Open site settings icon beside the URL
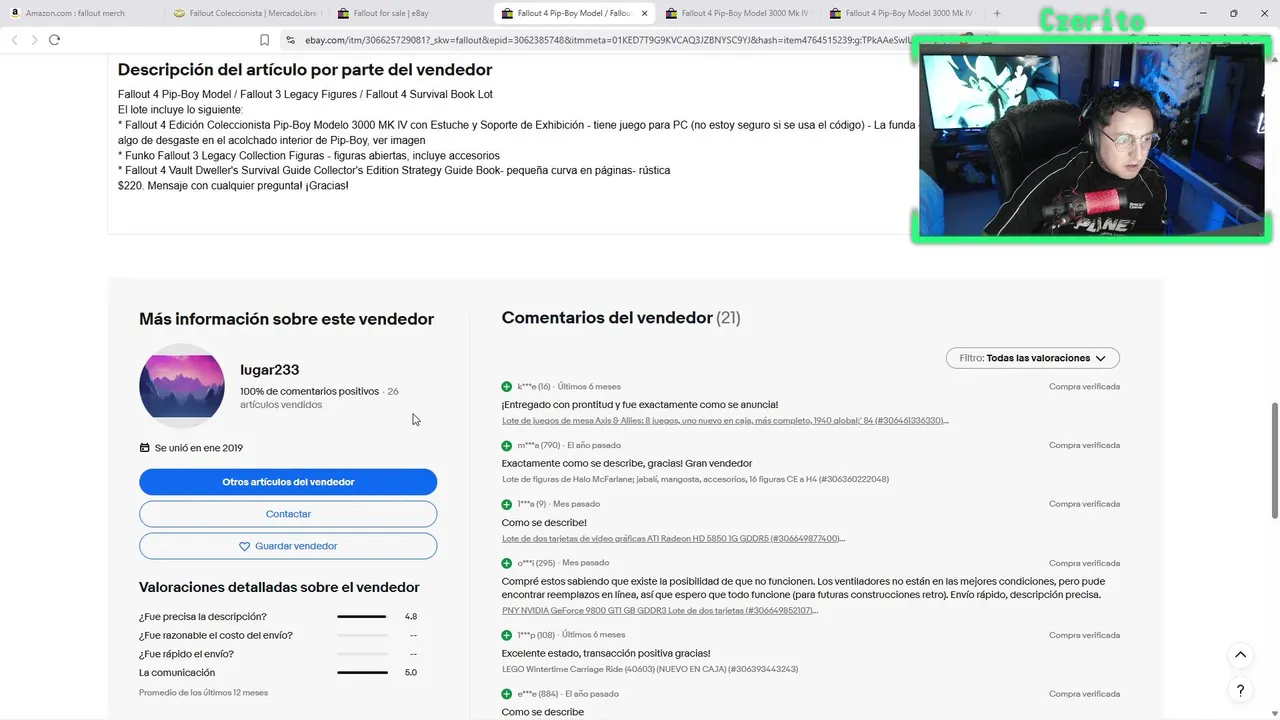The height and width of the screenshot is (720, 1280). pyautogui.click(x=290, y=40)
